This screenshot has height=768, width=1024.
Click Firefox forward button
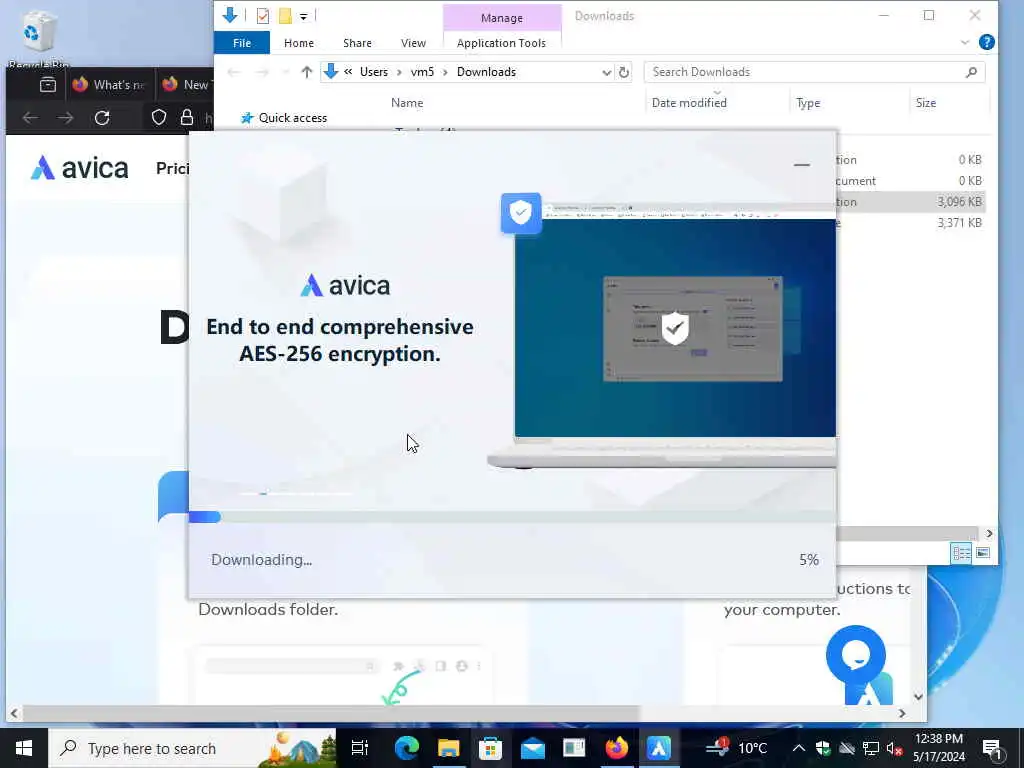[65, 118]
